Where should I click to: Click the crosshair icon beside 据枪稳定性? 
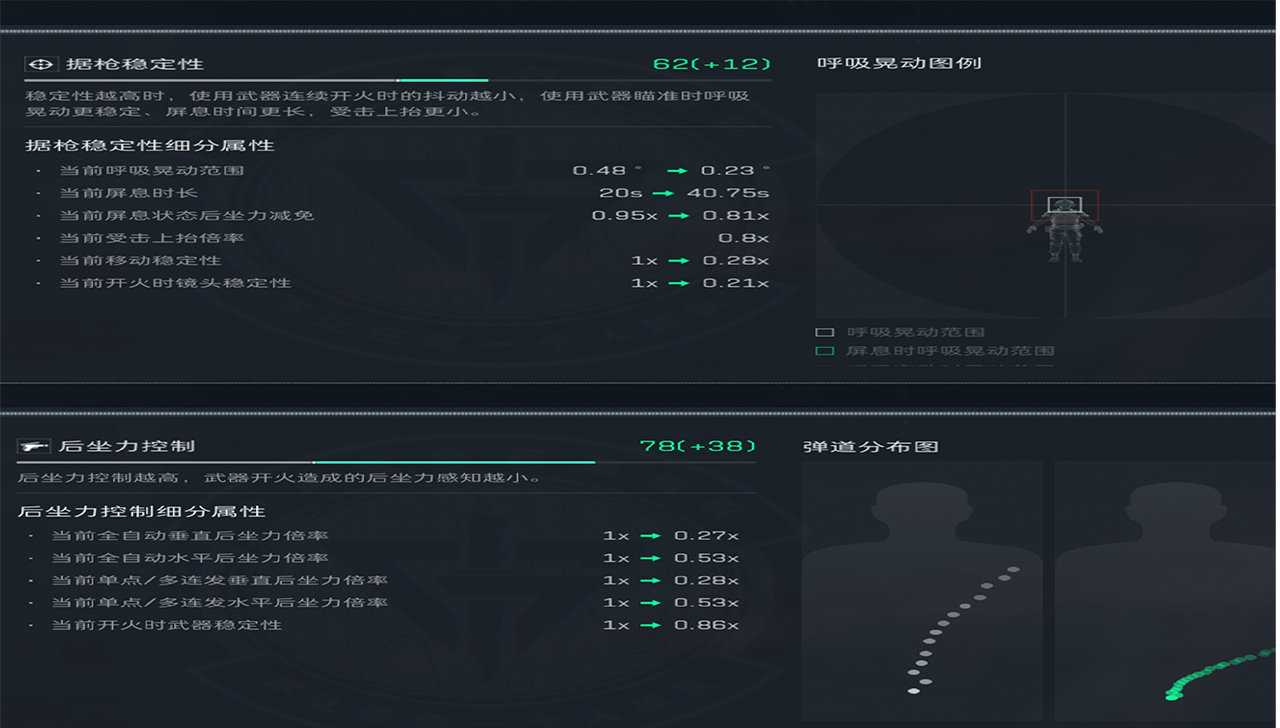[x=41, y=64]
